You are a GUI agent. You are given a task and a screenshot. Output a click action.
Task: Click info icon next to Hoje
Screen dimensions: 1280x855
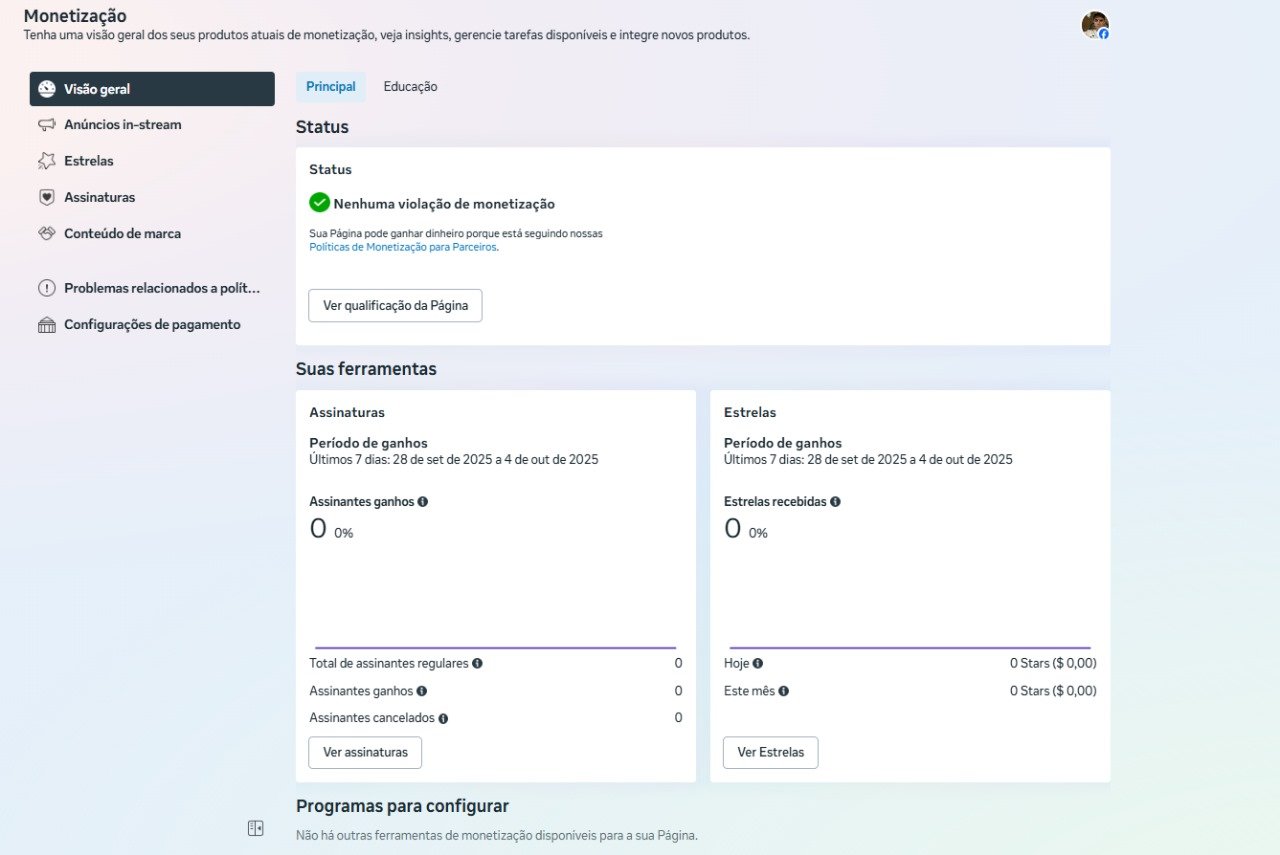click(x=758, y=663)
